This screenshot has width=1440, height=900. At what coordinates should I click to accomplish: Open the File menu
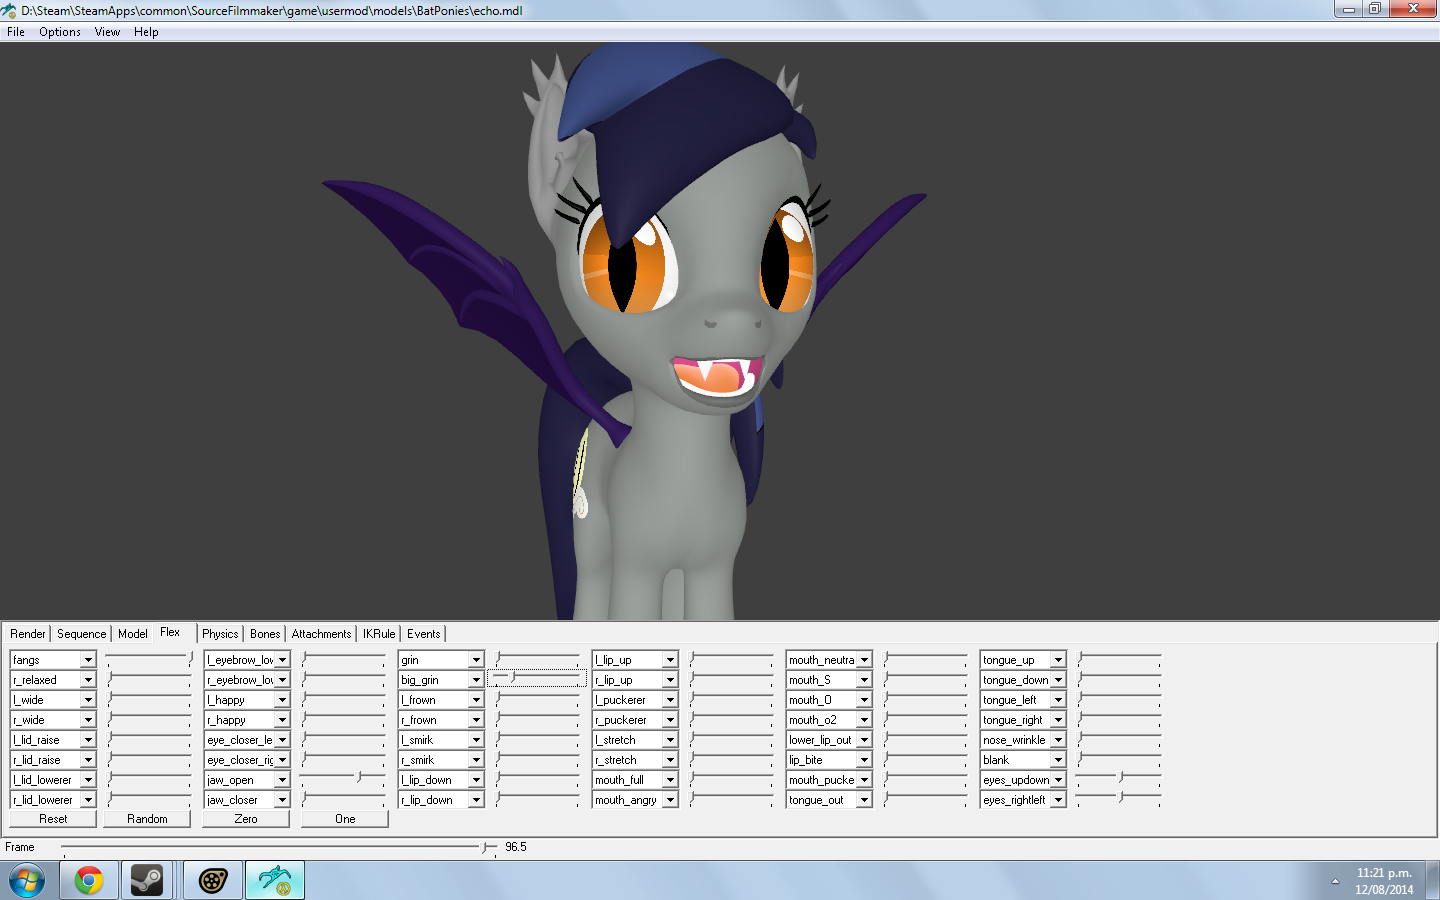16,32
